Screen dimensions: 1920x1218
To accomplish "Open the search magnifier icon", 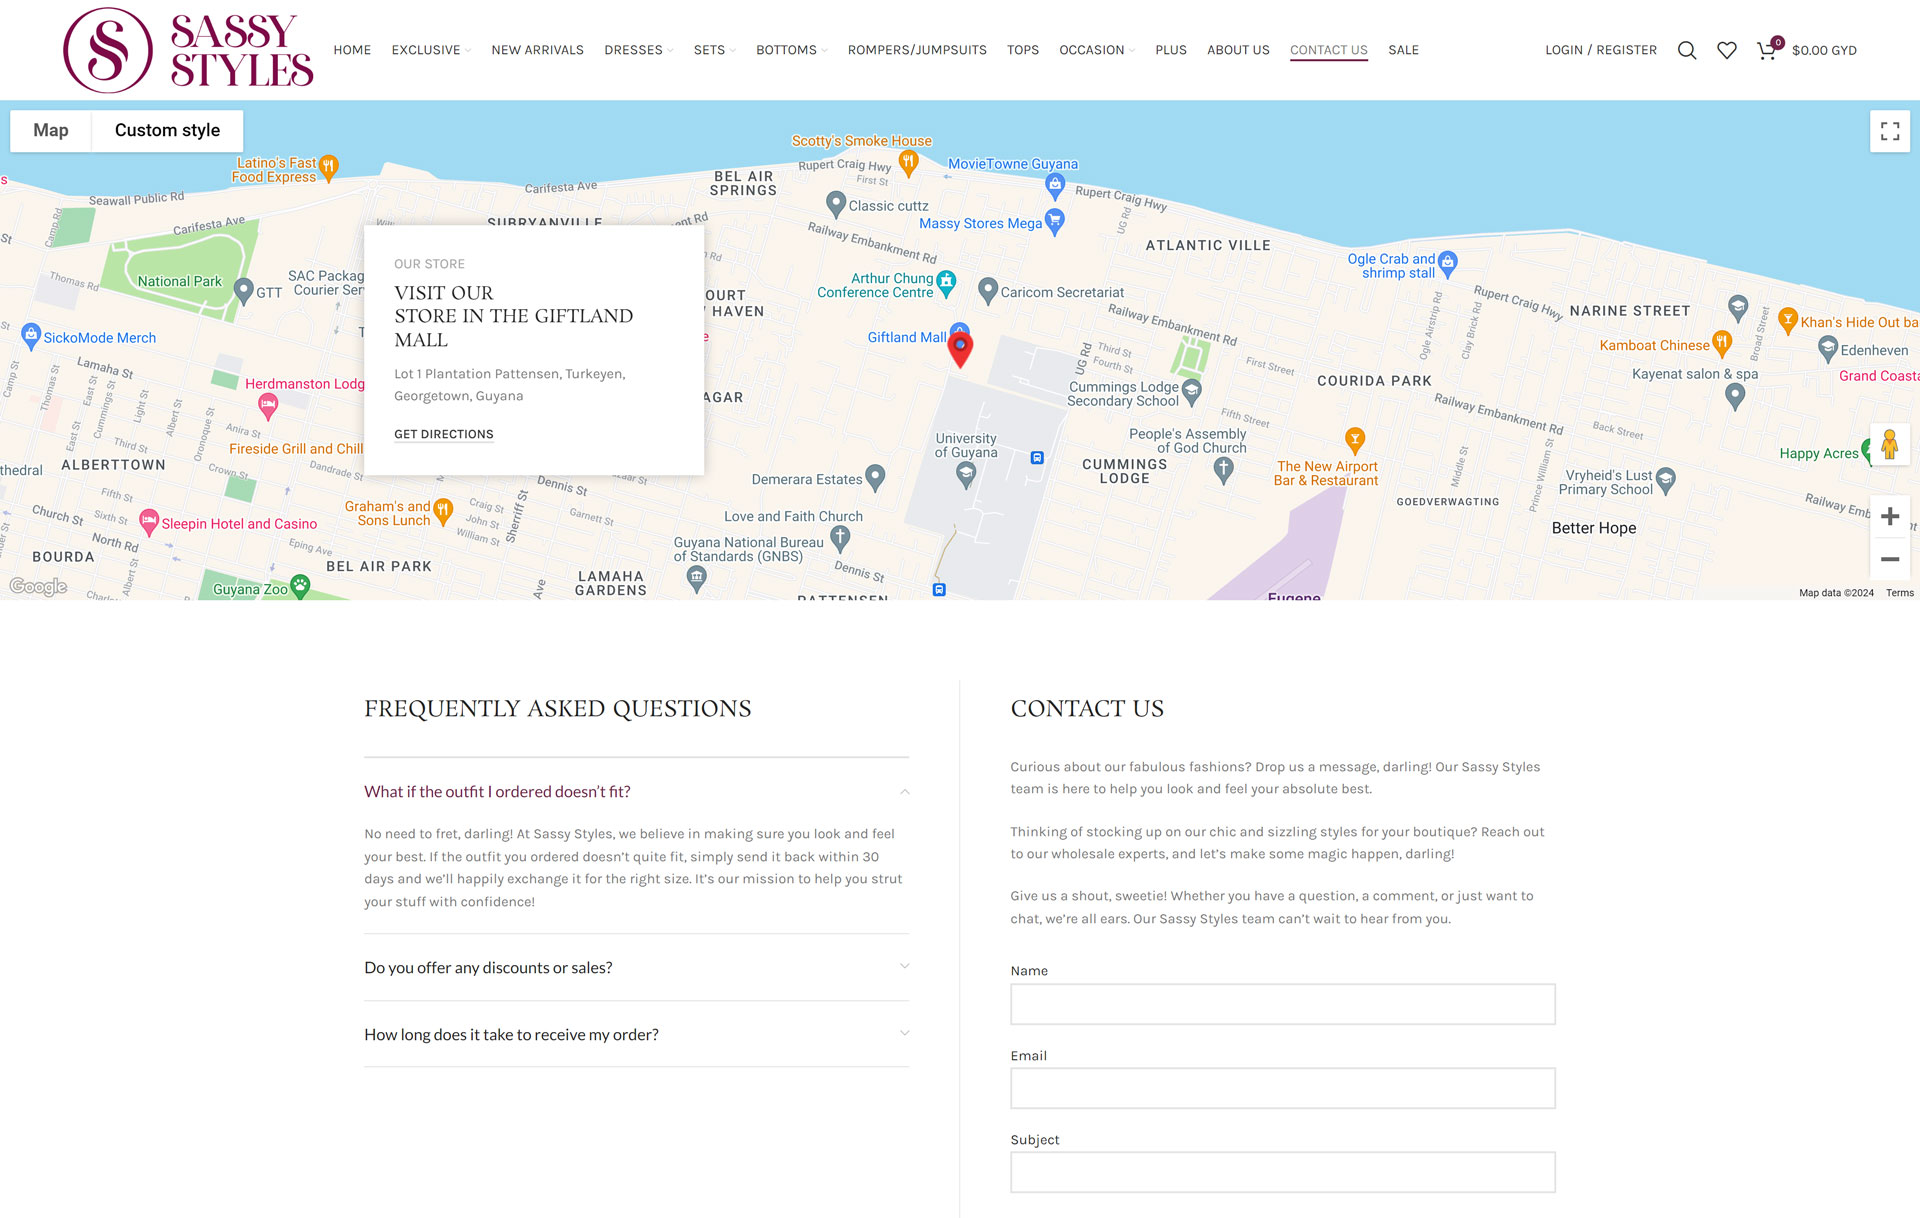I will (x=1686, y=50).
